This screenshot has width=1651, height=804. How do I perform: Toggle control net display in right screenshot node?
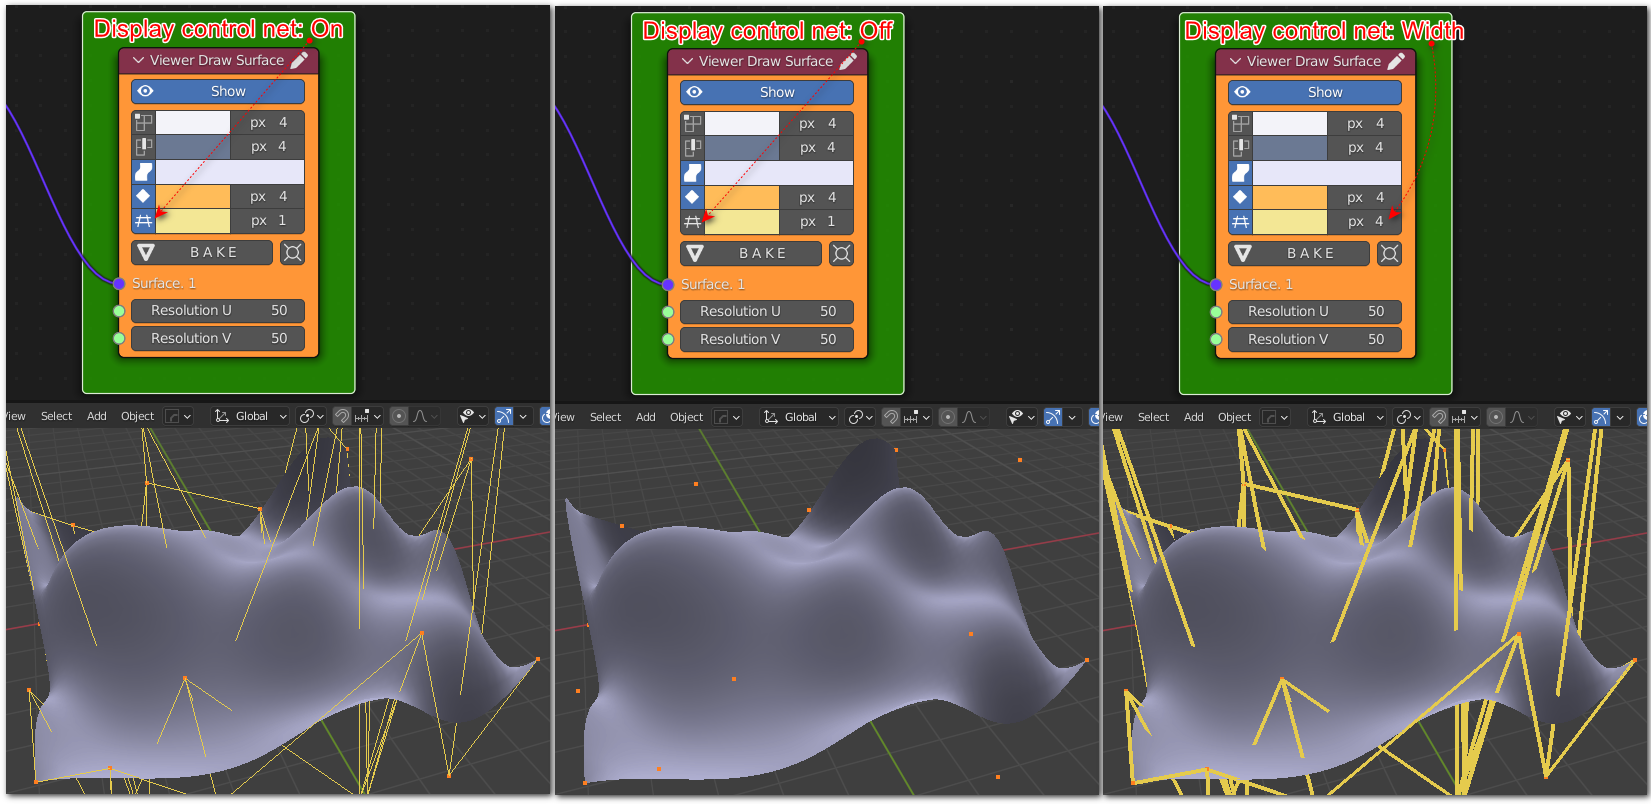(1241, 222)
